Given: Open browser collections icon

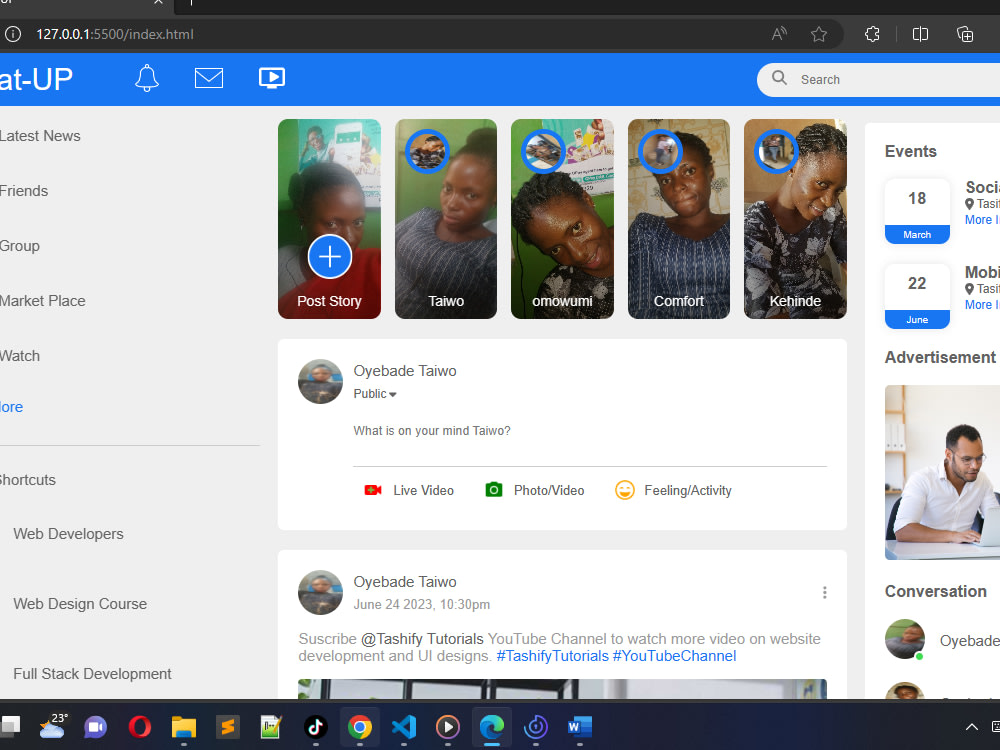Looking at the screenshot, I should [965, 34].
